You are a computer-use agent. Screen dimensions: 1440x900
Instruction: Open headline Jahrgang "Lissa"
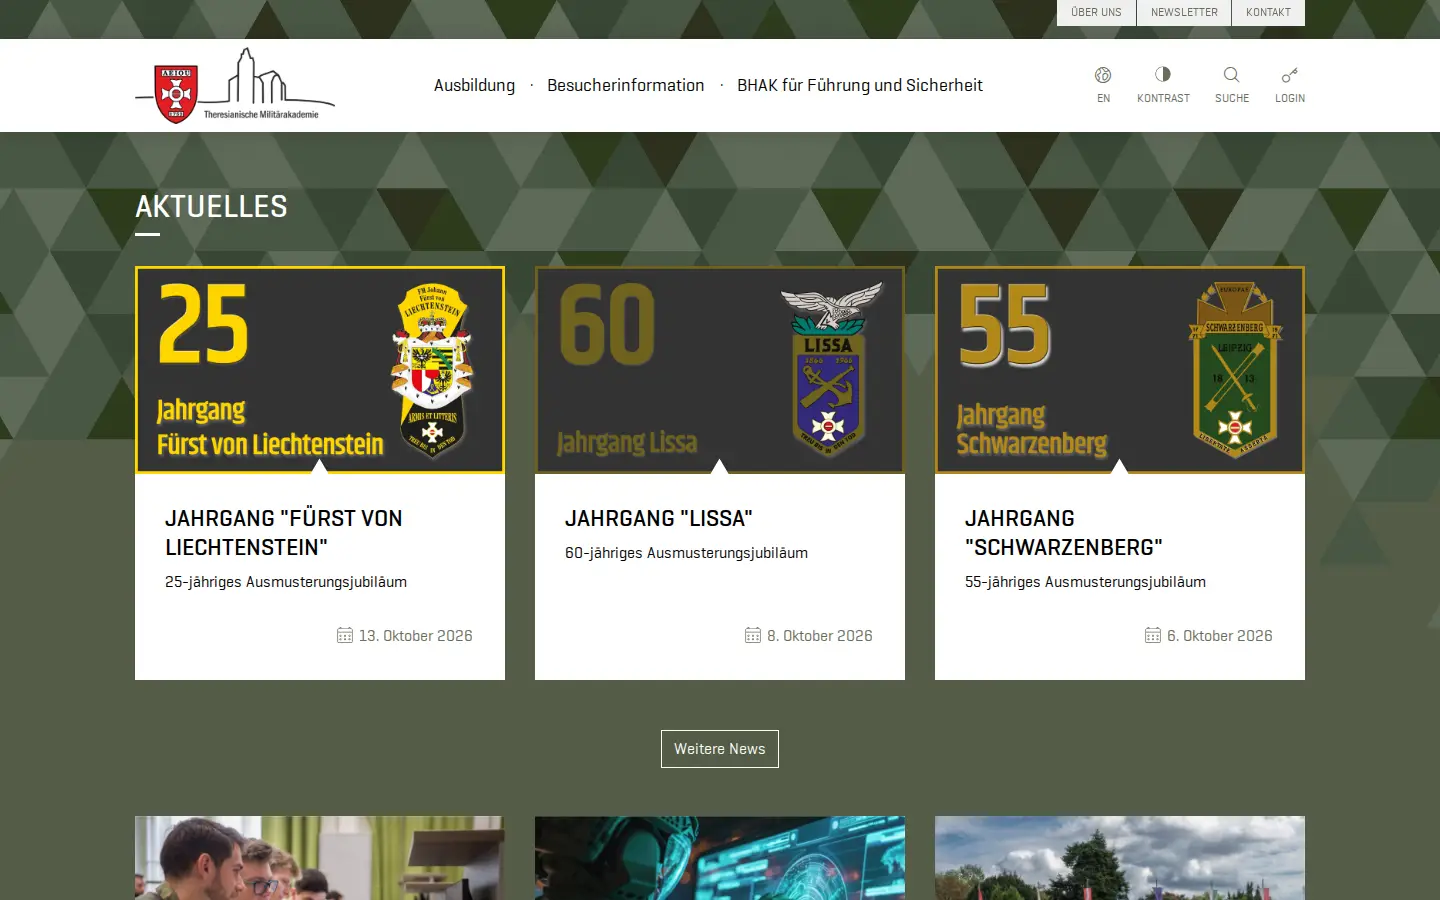click(658, 518)
